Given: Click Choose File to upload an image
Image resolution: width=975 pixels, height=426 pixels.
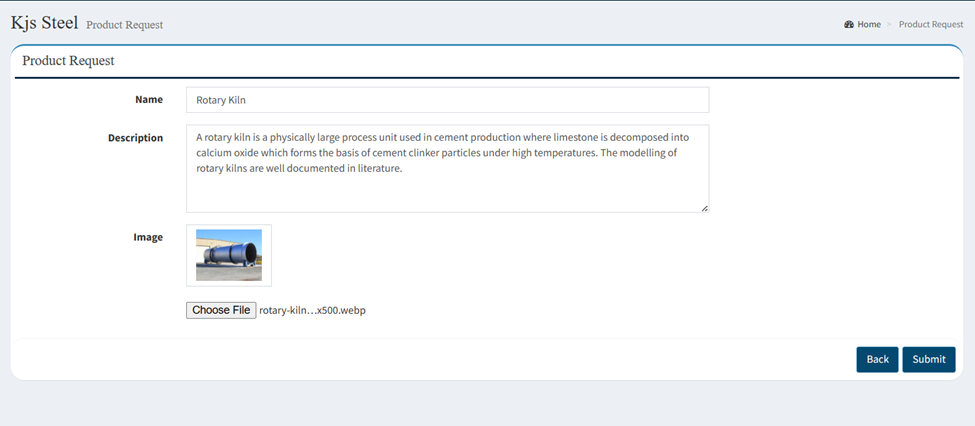Looking at the screenshot, I should pos(221,310).
